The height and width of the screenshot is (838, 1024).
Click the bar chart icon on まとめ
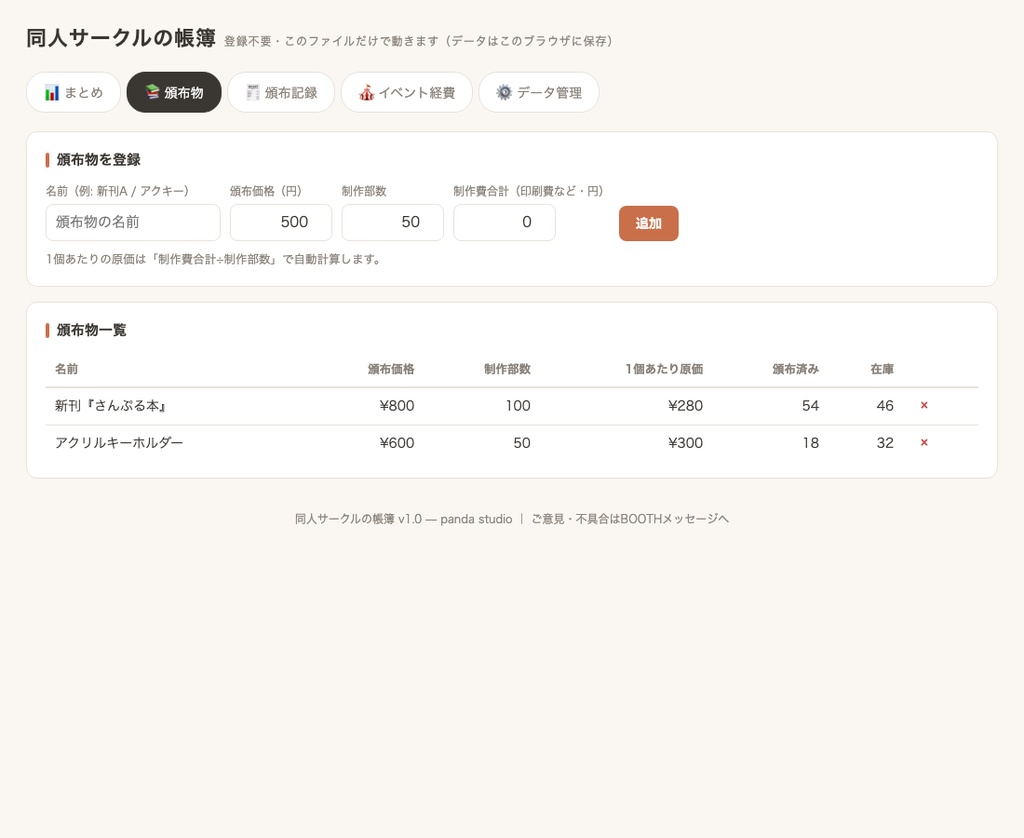coord(52,93)
